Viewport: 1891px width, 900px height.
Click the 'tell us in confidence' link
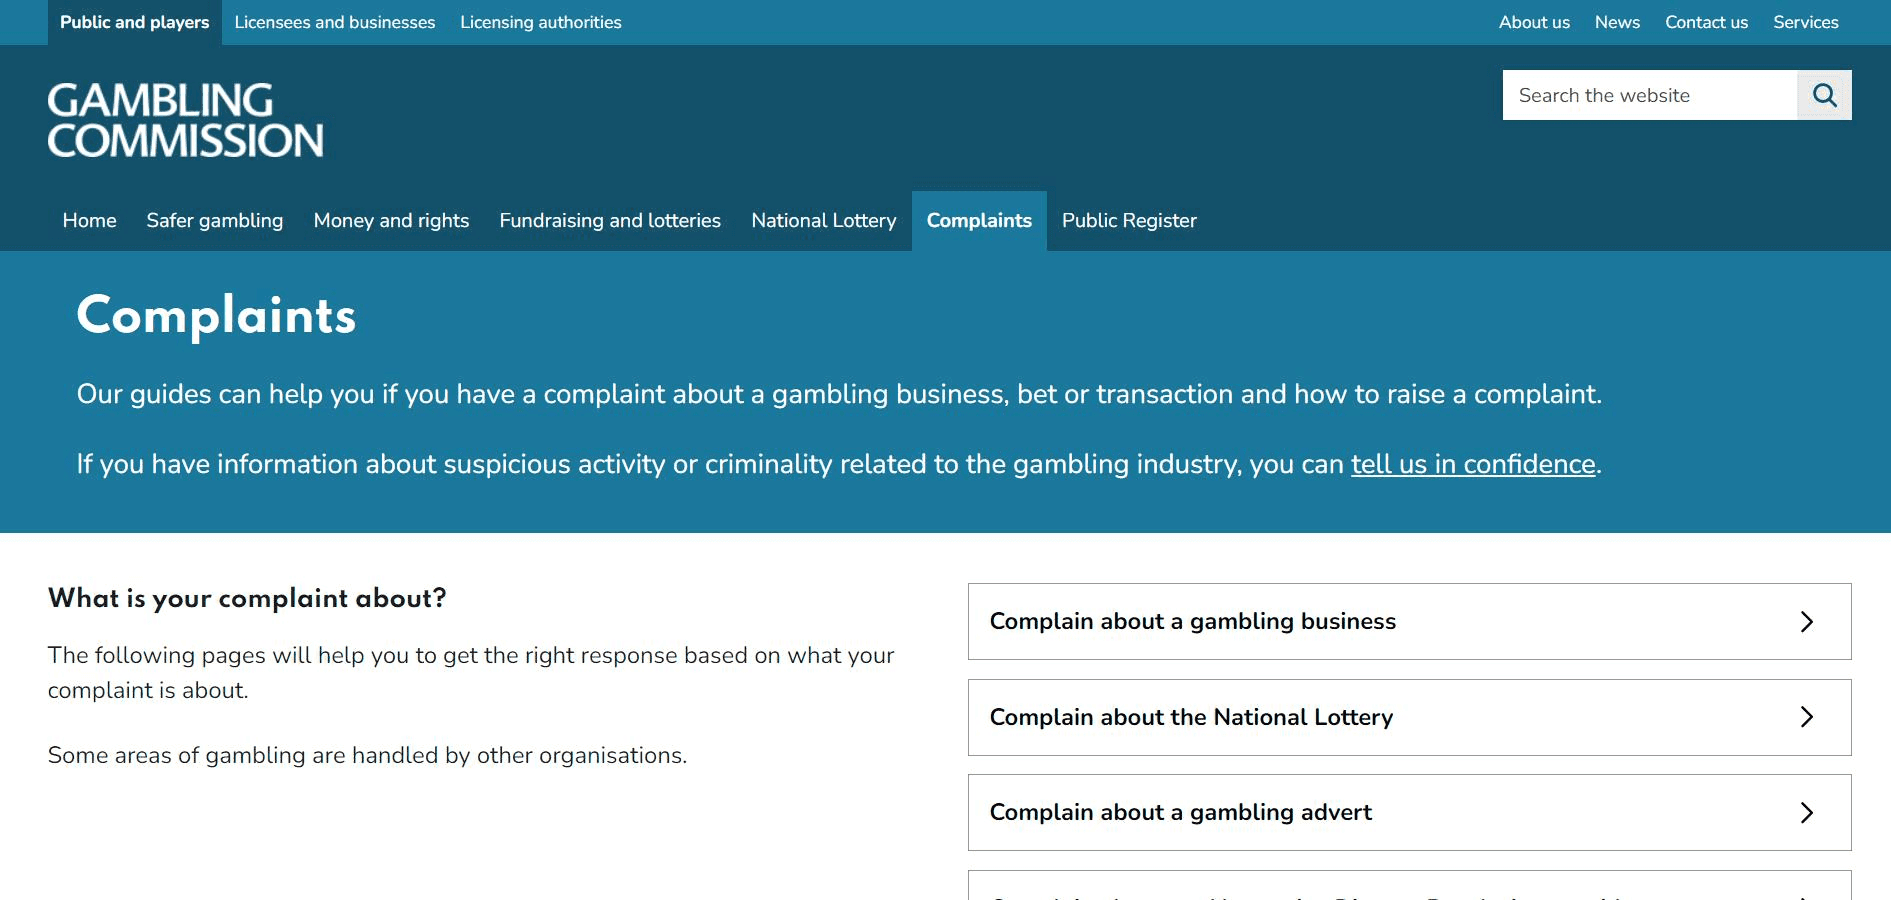(1472, 464)
